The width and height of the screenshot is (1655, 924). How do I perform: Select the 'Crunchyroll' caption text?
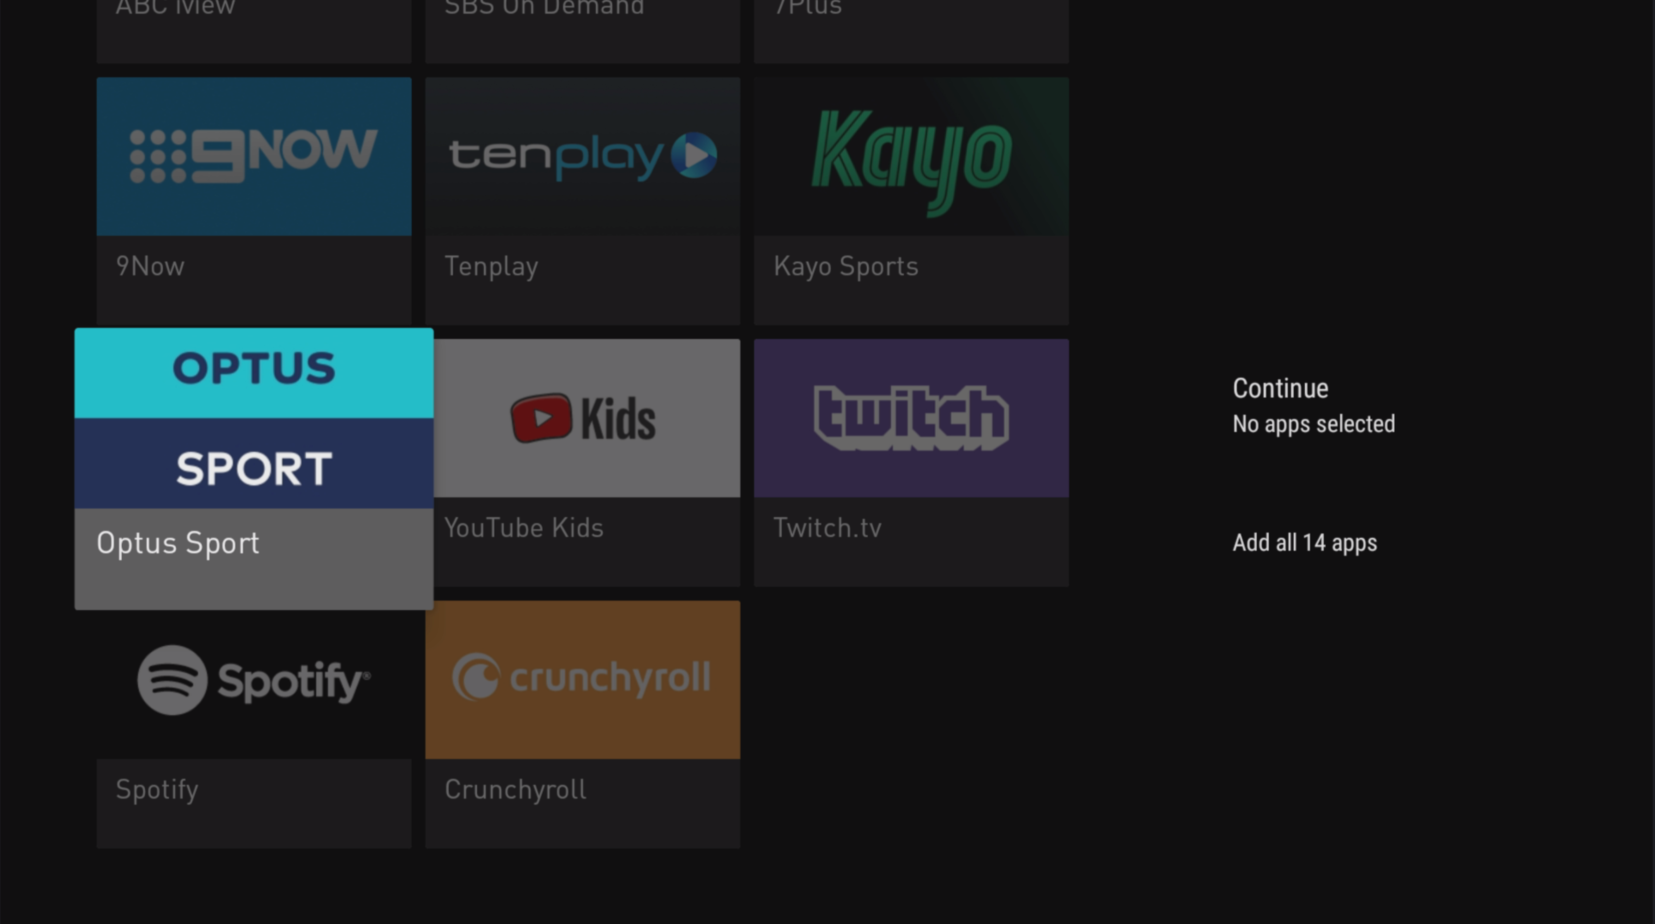[515, 790]
